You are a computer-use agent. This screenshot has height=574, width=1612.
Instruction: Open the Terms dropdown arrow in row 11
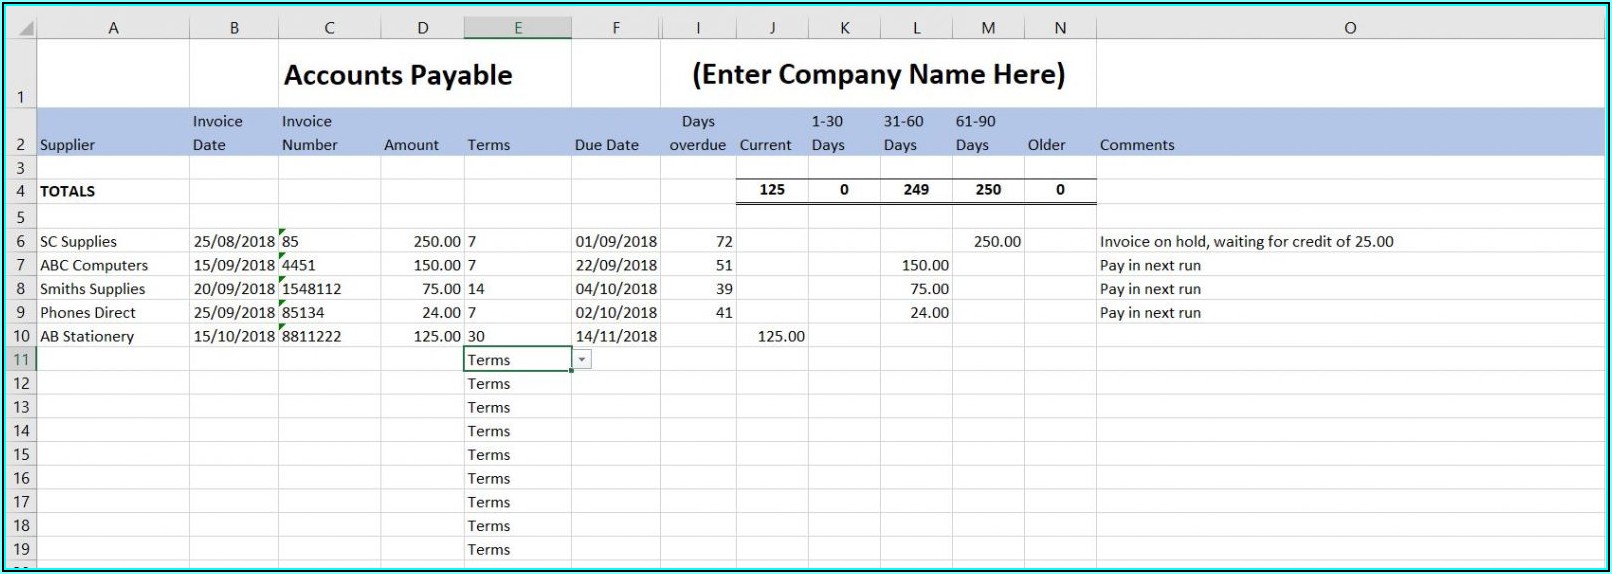pos(581,360)
